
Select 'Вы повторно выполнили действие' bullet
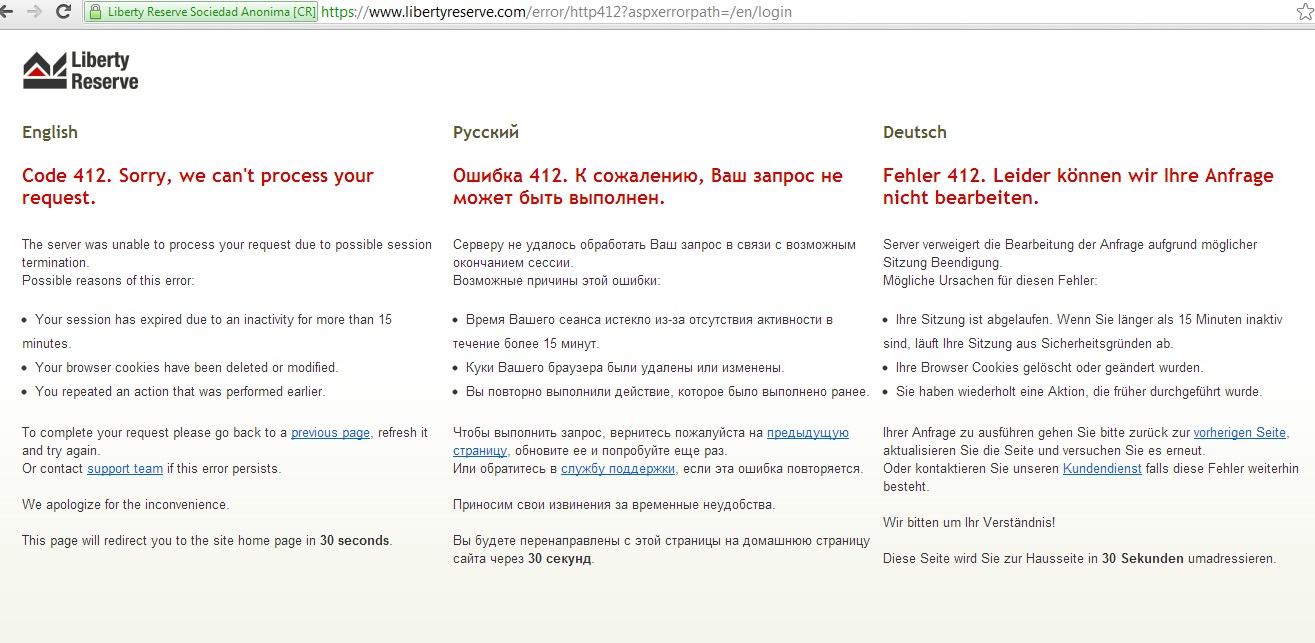pos(667,392)
